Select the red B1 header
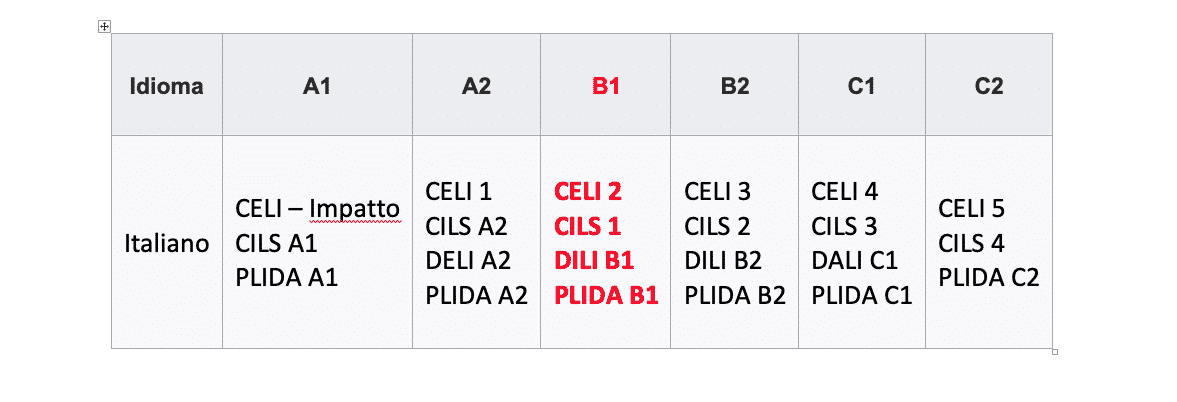The image size is (1177, 402). pyautogui.click(x=606, y=86)
